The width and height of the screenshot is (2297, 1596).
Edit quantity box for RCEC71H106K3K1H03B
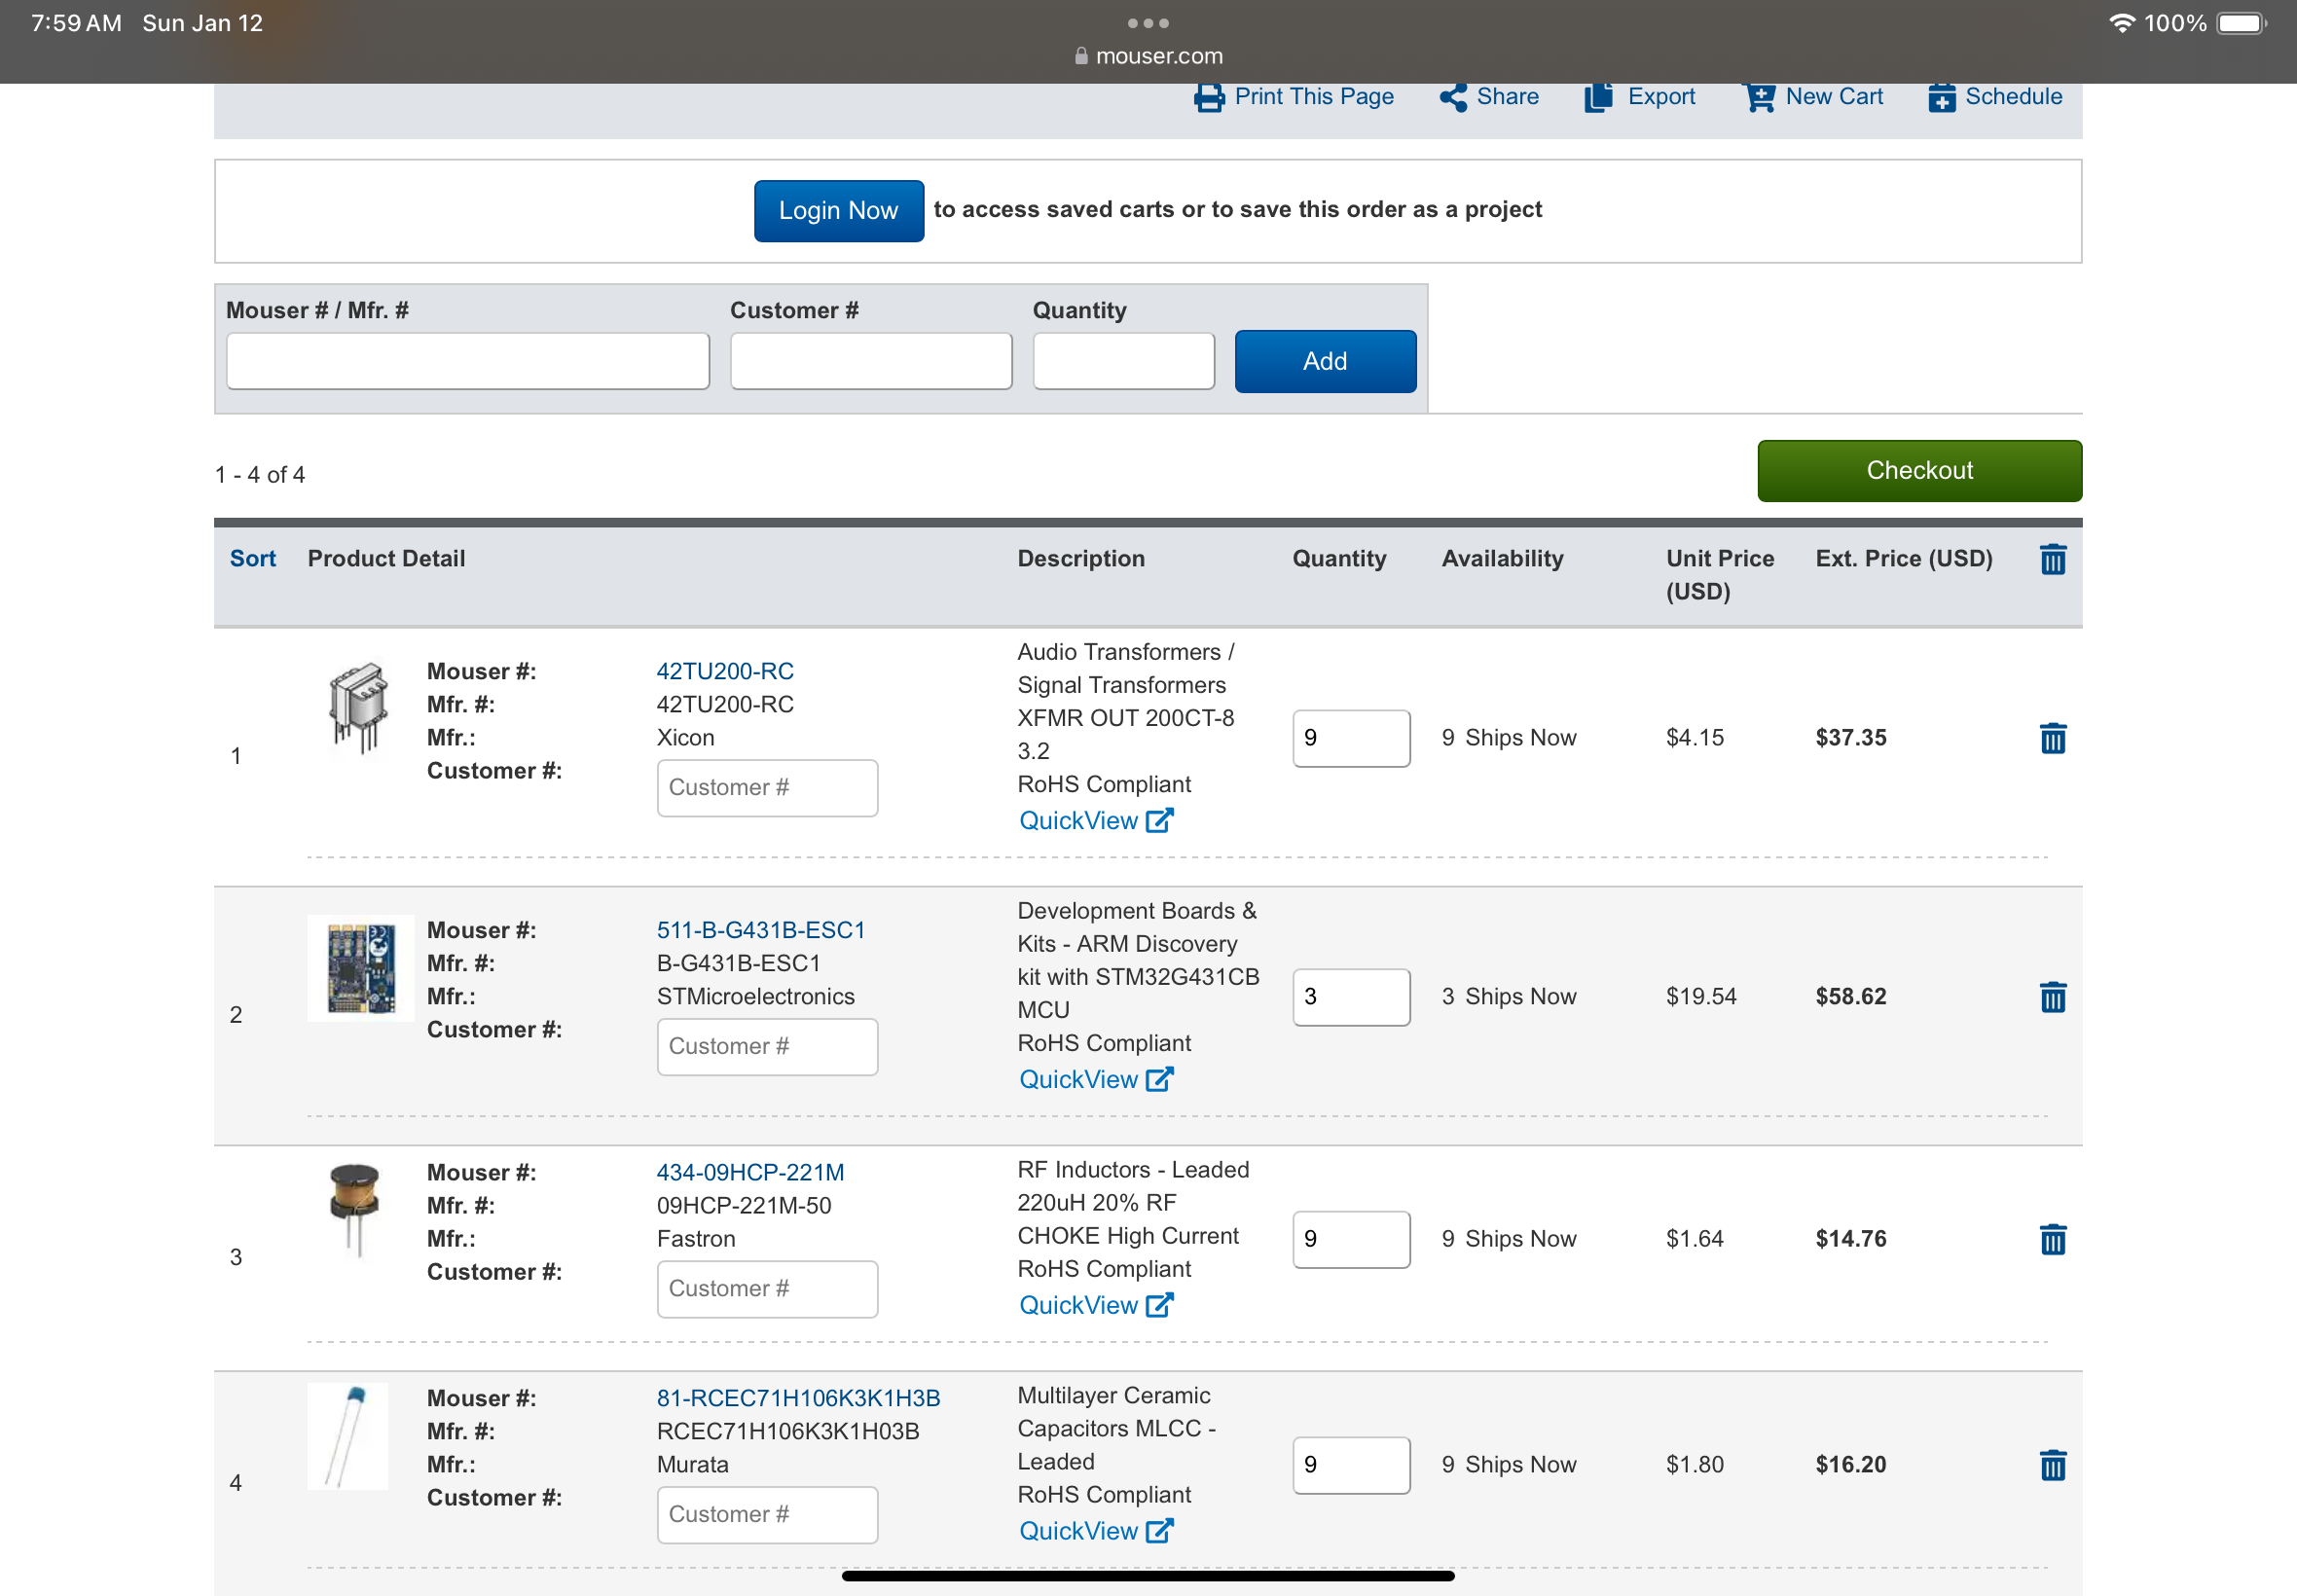[1351, 1465]
